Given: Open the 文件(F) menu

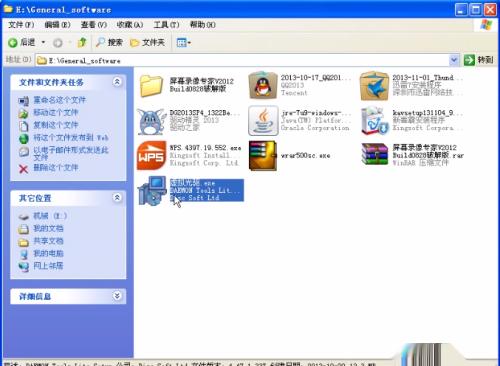Looking at the screenshot, I should (x=21, y=25).
